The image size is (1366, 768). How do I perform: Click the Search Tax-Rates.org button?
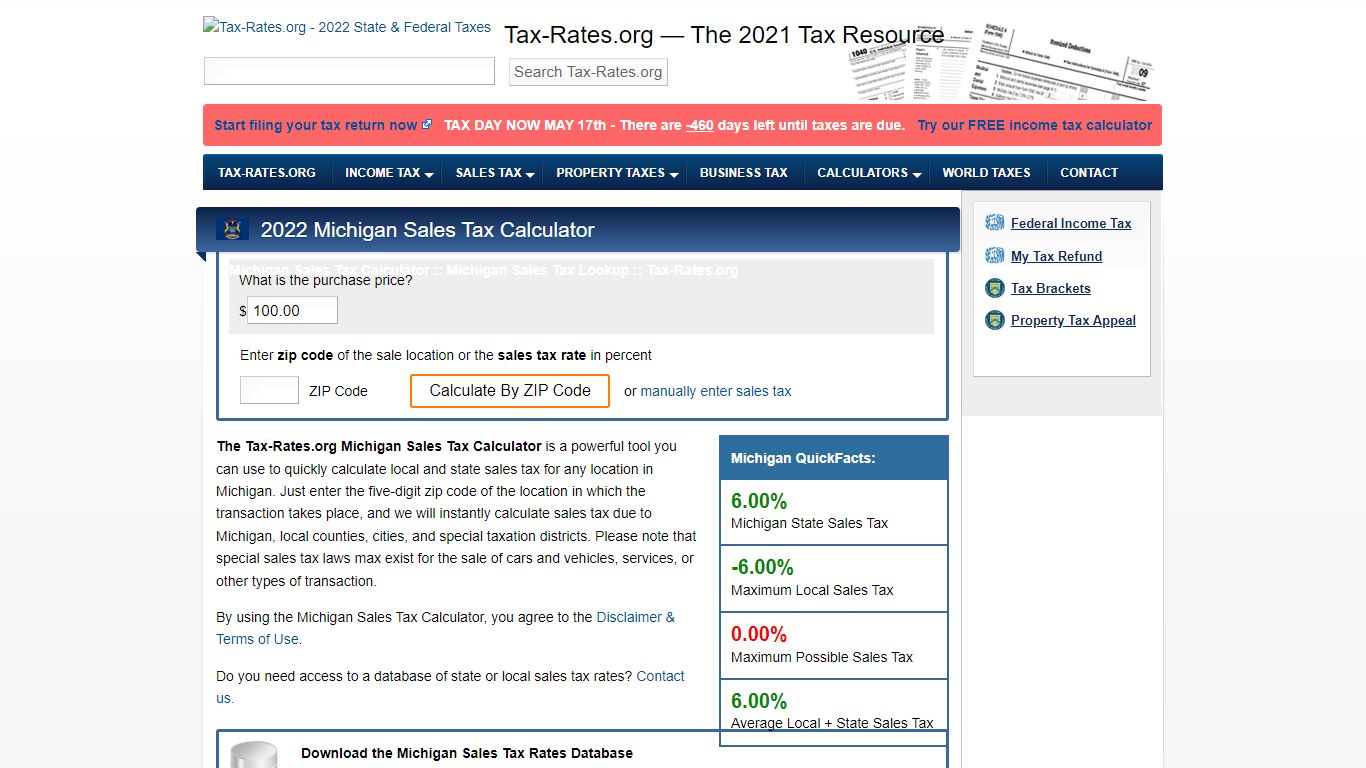pos(588,72)
